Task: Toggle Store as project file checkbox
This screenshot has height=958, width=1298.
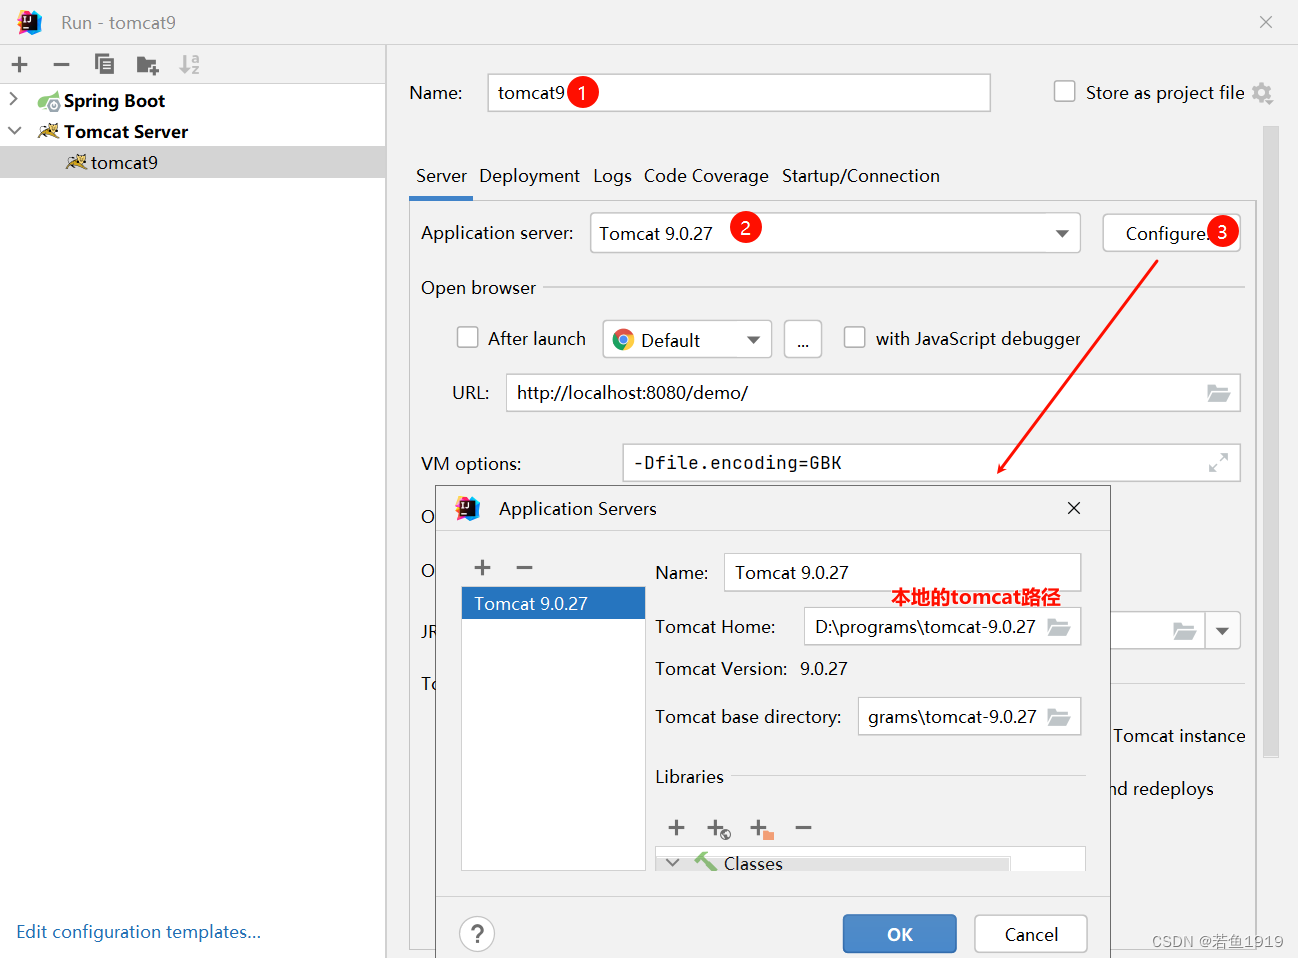Action: coord(1065,92)
